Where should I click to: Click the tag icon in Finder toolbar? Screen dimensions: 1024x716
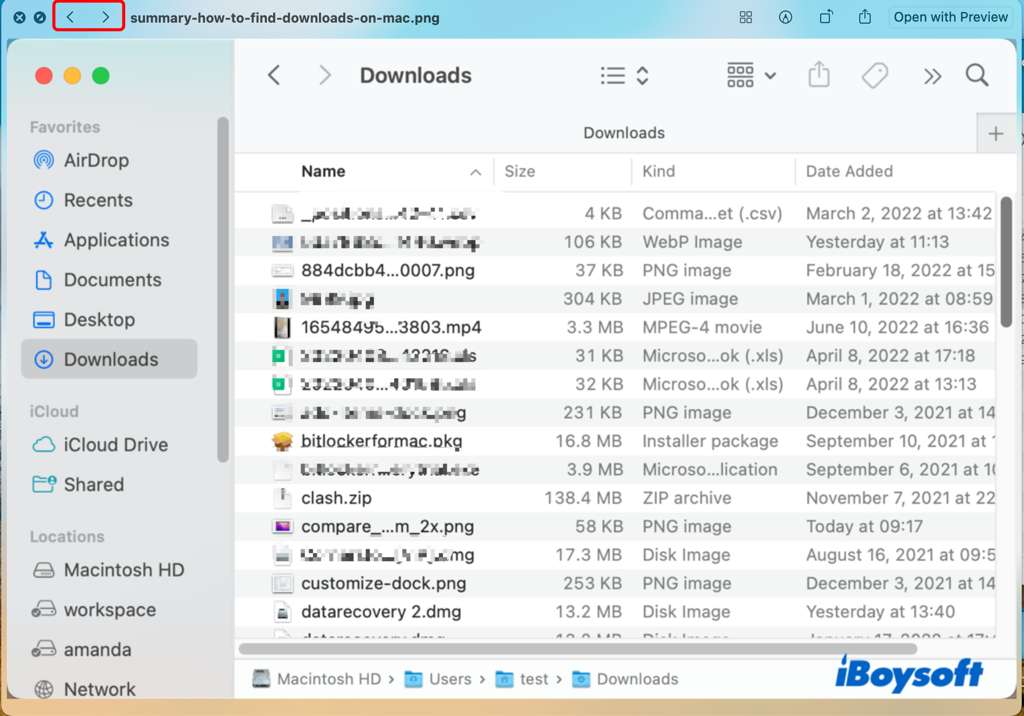[875, 76]
